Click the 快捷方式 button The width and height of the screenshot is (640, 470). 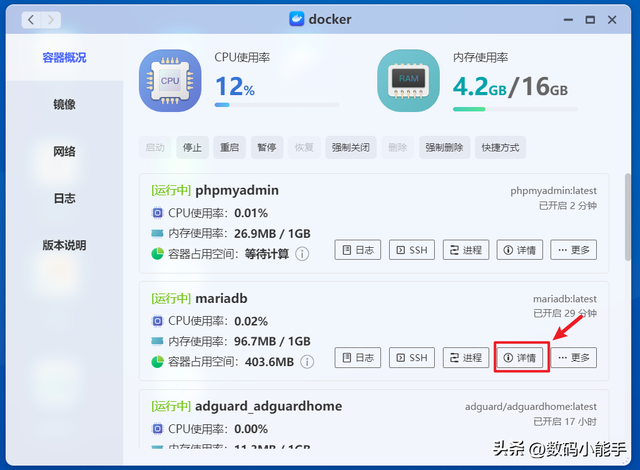point(500,147)
